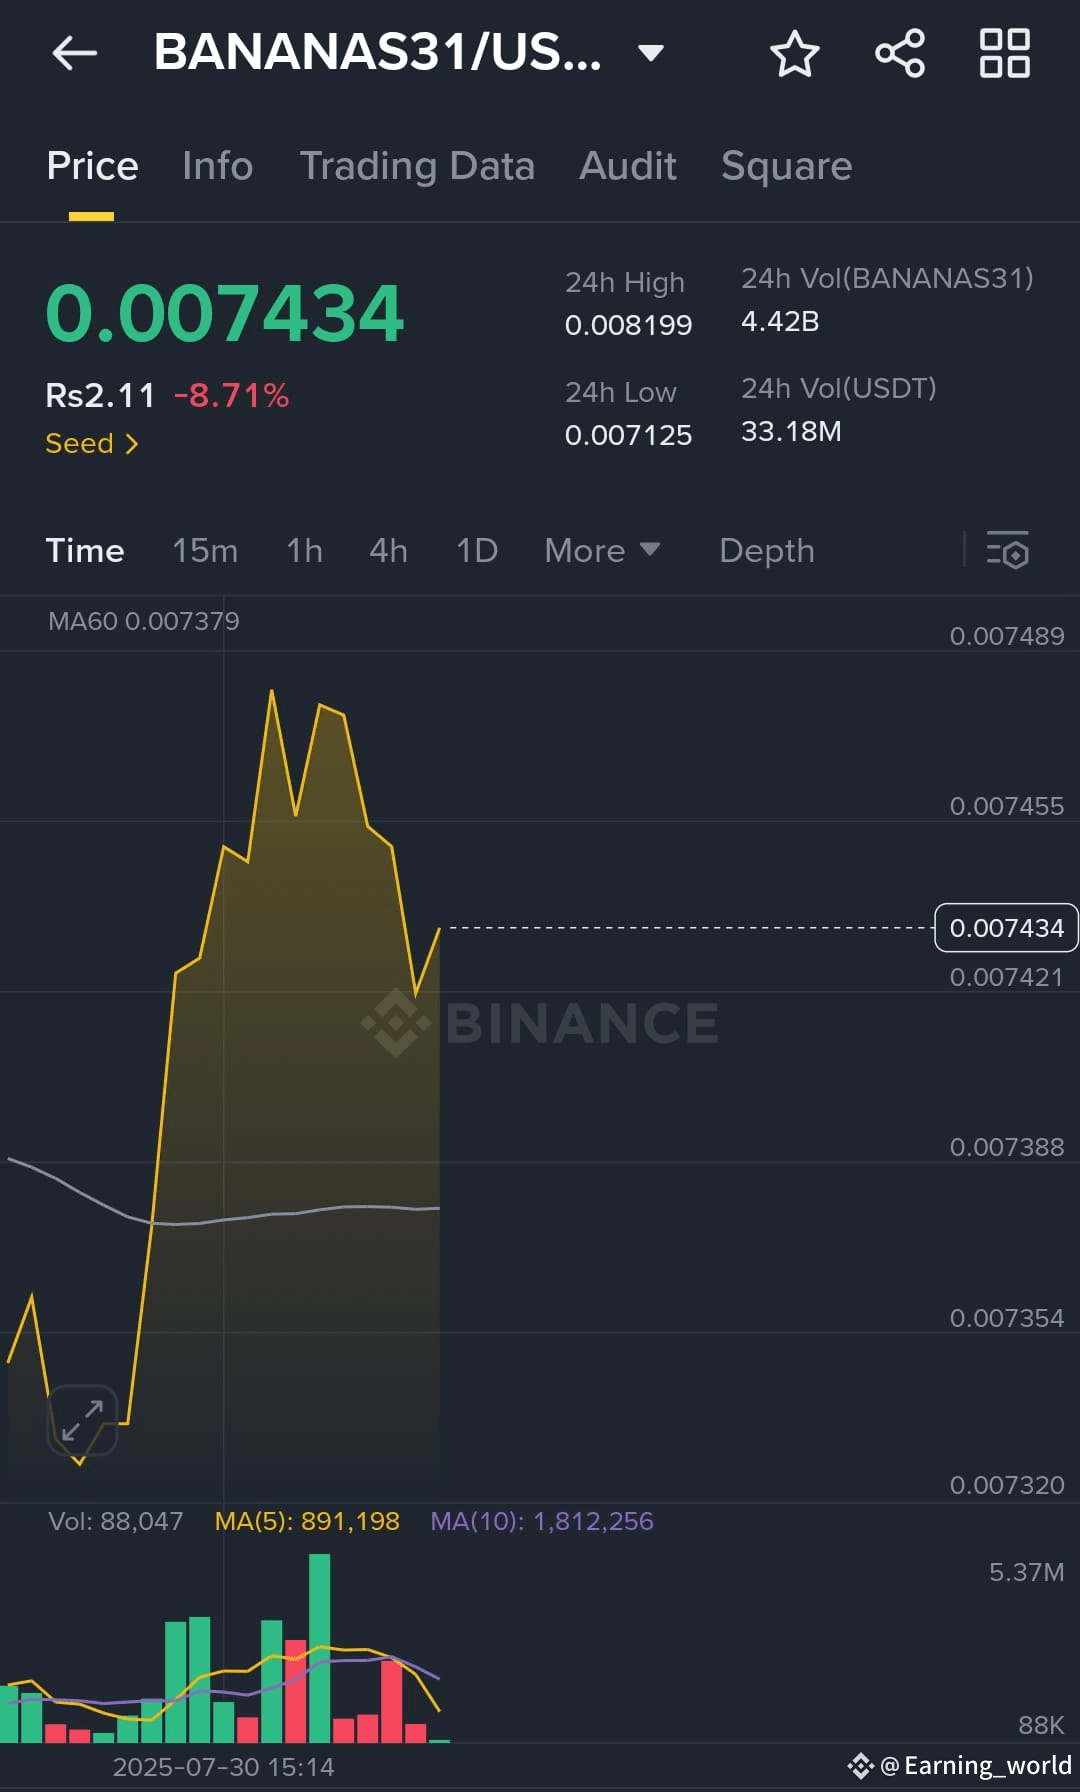Tap the Vol: 88,047 label

pos(116,1521)
